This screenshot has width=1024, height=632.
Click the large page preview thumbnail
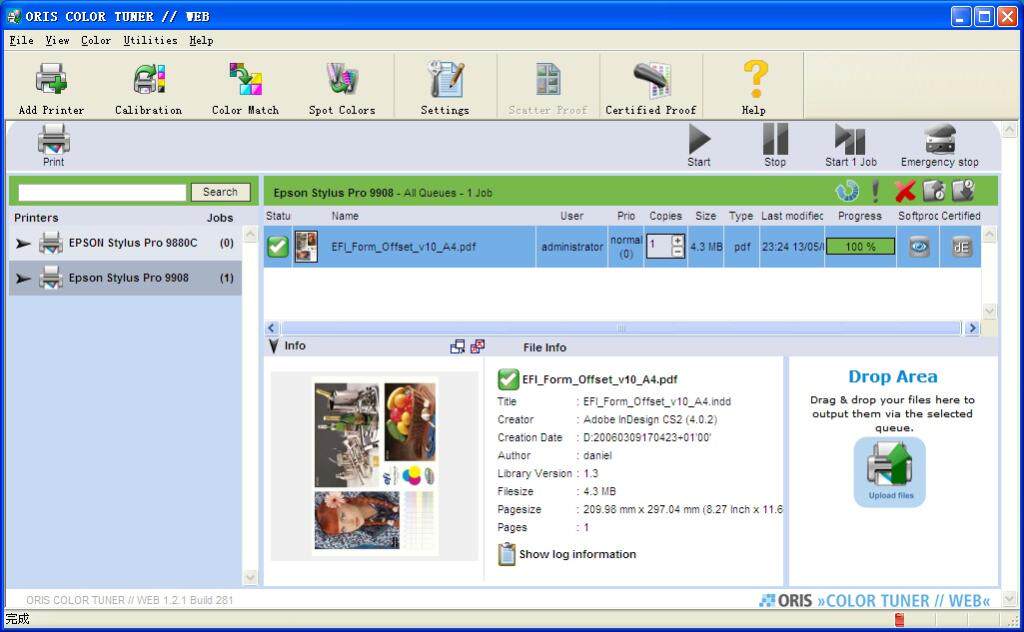(x=375, y=466)
